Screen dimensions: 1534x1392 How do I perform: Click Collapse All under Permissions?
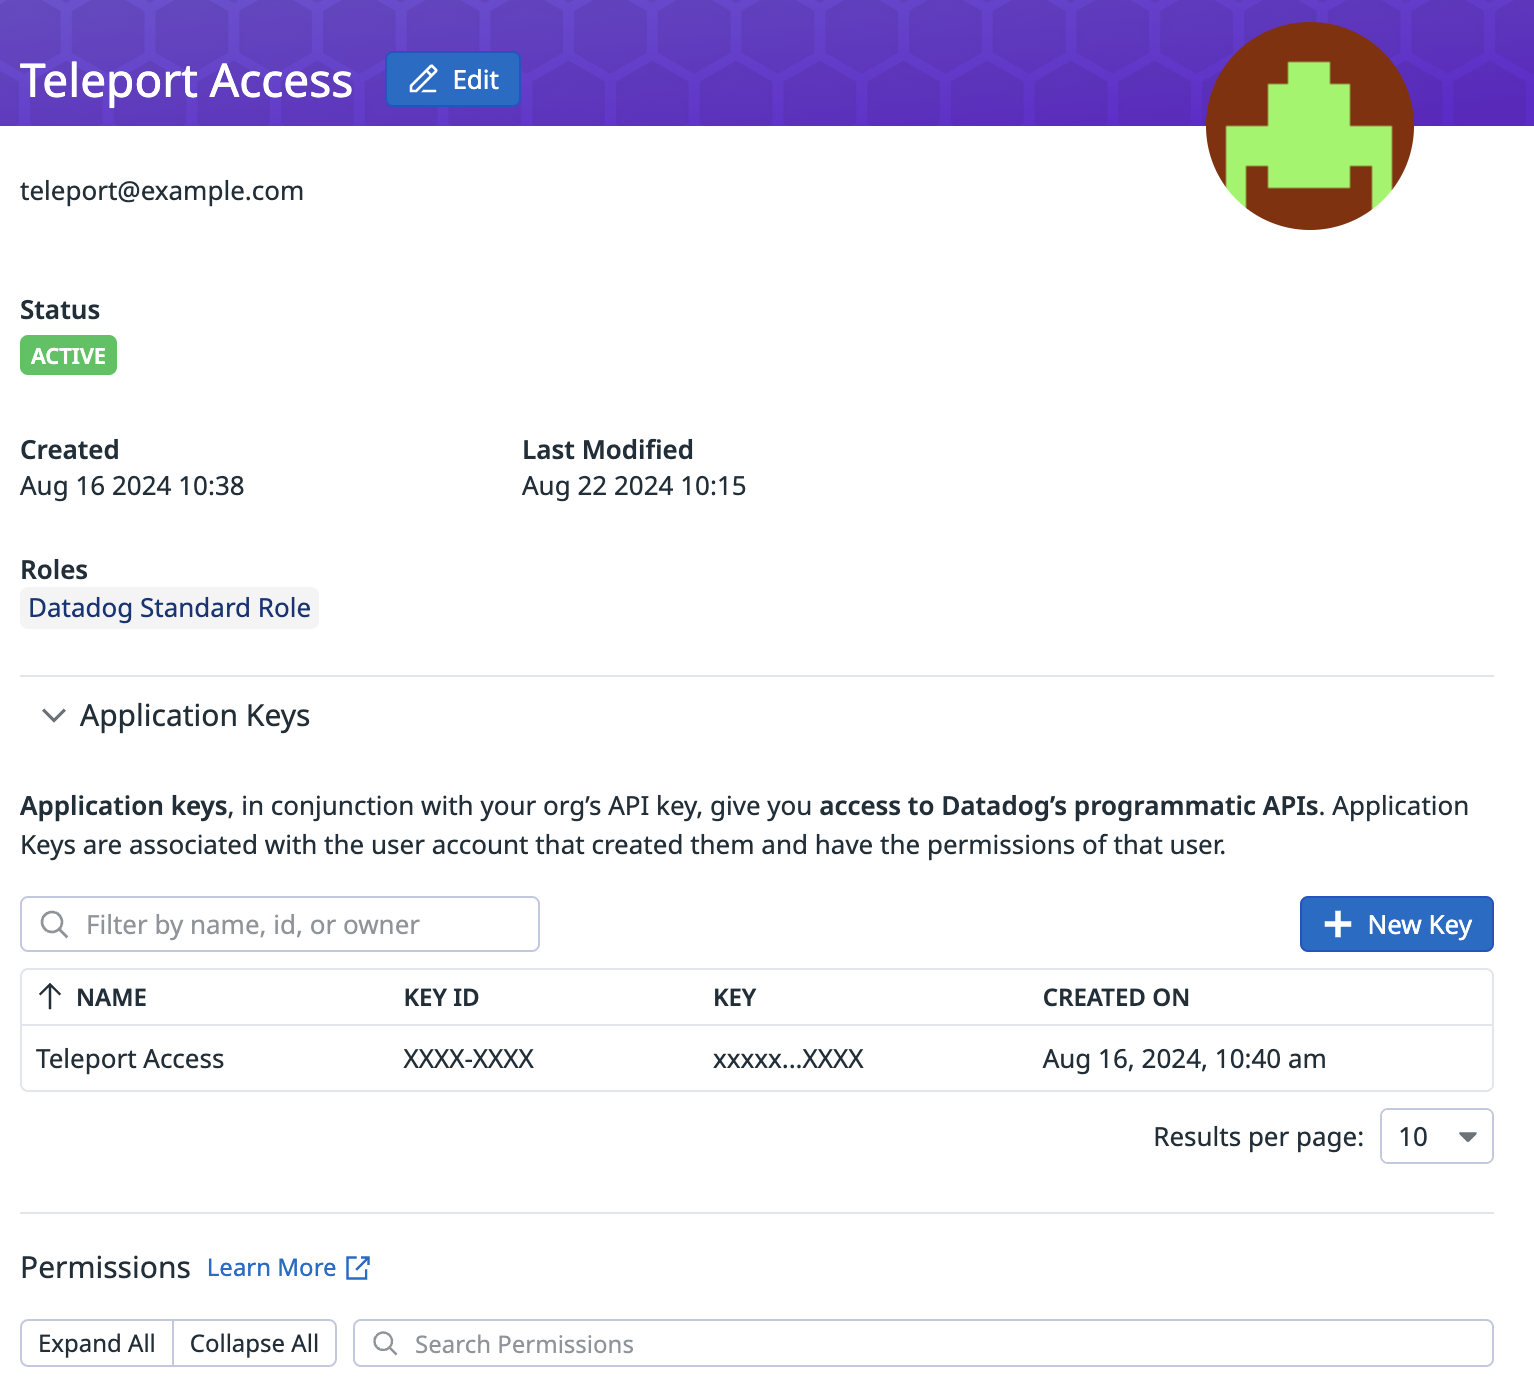click(x=255, y=1343)
